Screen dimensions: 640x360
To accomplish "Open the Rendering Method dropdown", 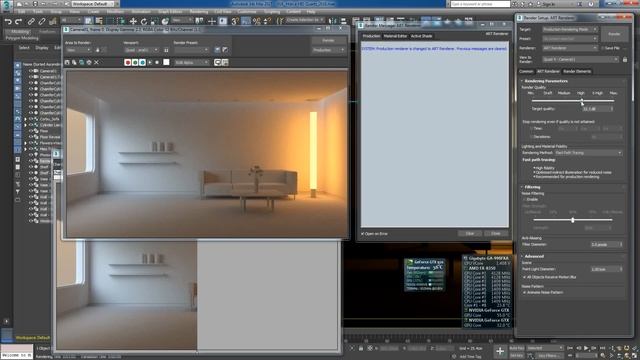I will point(589,153).
